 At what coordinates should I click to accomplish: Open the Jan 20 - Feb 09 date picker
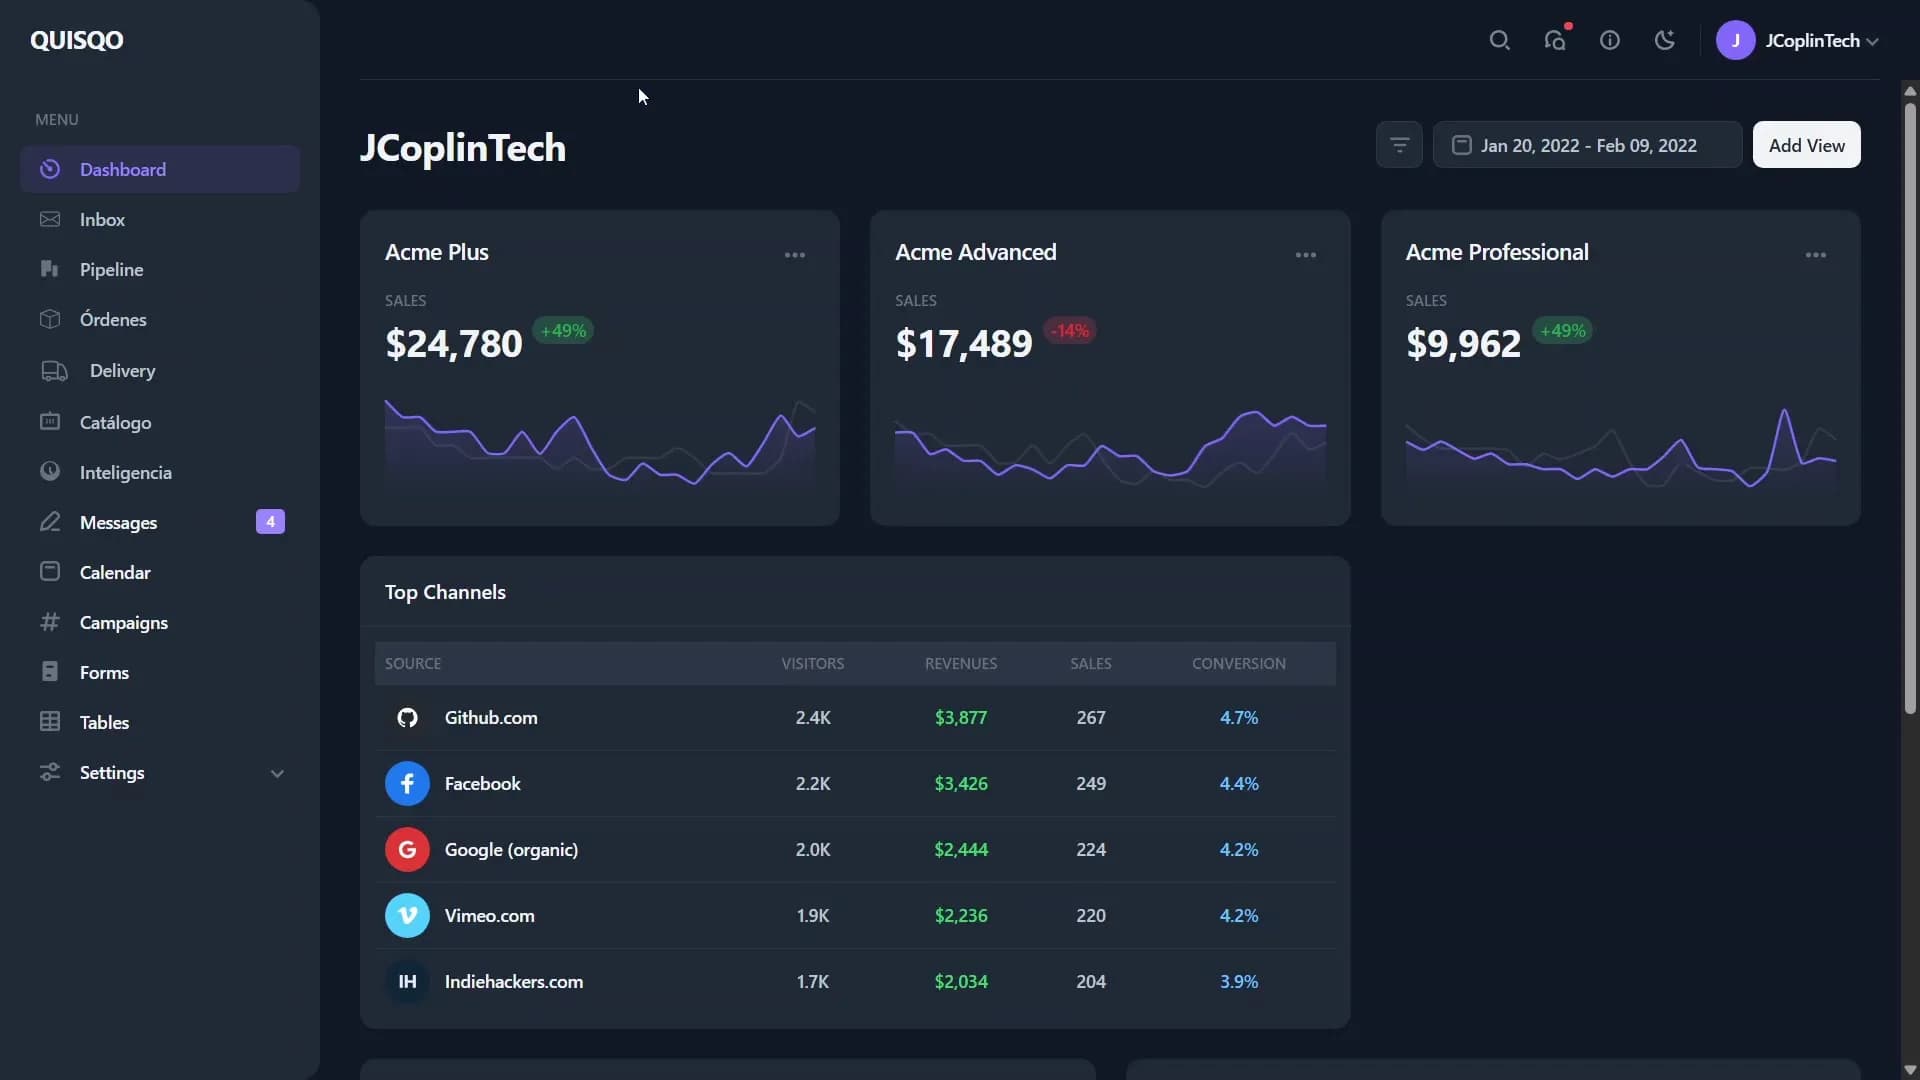(x=1587, y=145)
